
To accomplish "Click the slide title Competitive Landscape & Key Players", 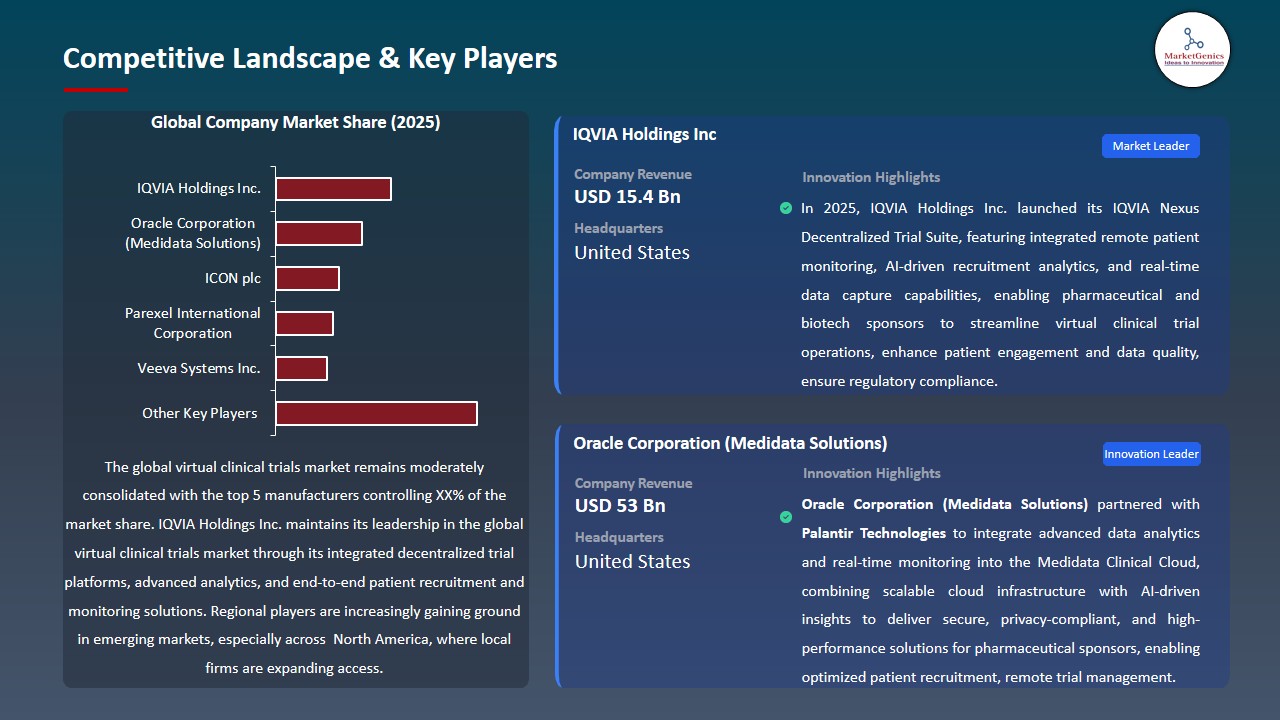I will [310, 58].
